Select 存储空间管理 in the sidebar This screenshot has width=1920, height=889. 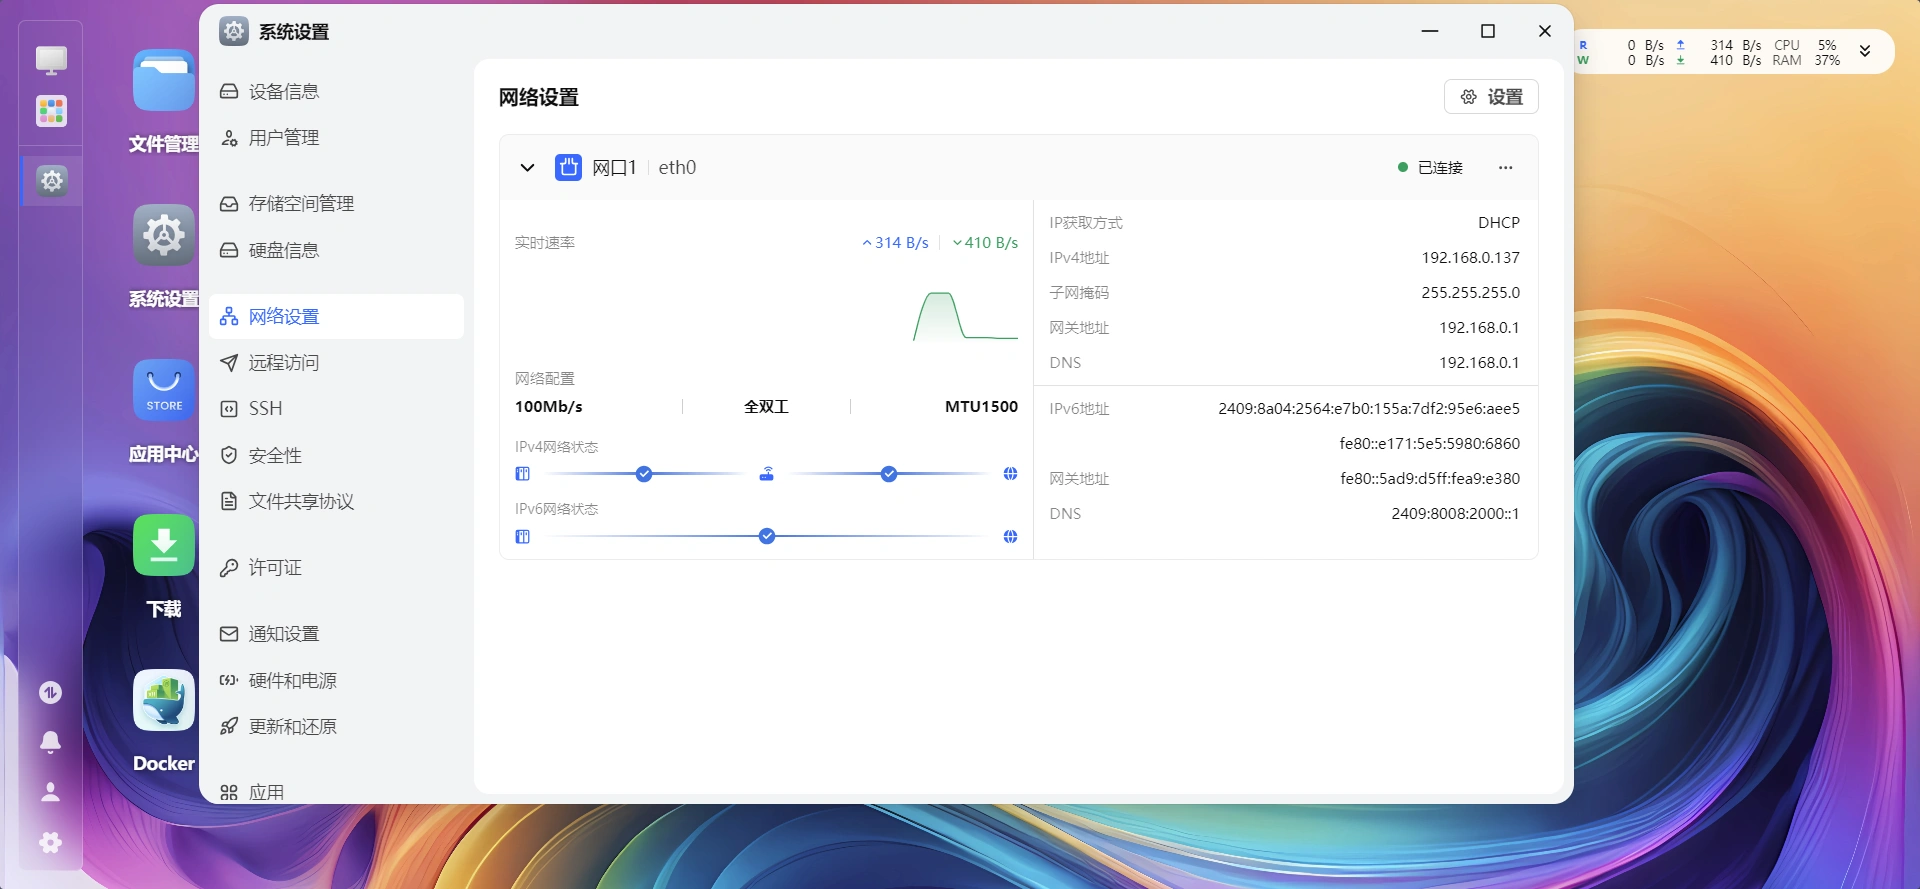click(x=301, y=204)
